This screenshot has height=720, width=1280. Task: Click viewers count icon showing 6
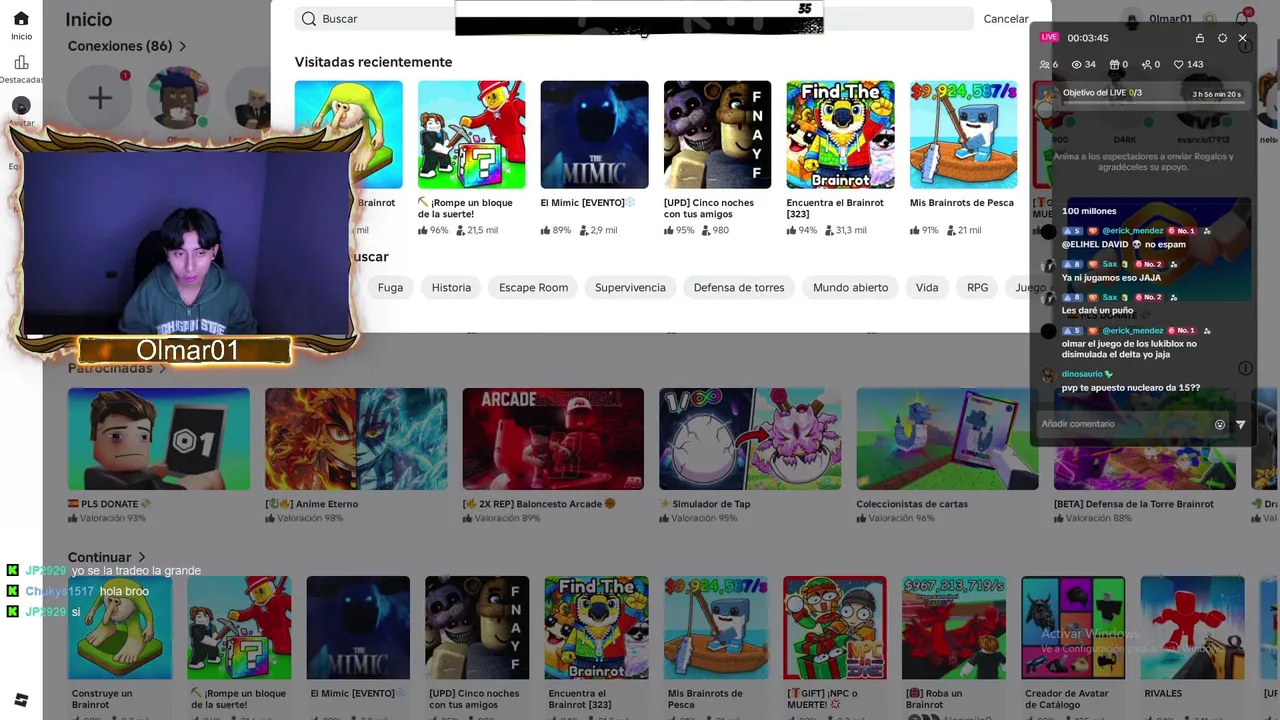click(x=1044, y=64)
